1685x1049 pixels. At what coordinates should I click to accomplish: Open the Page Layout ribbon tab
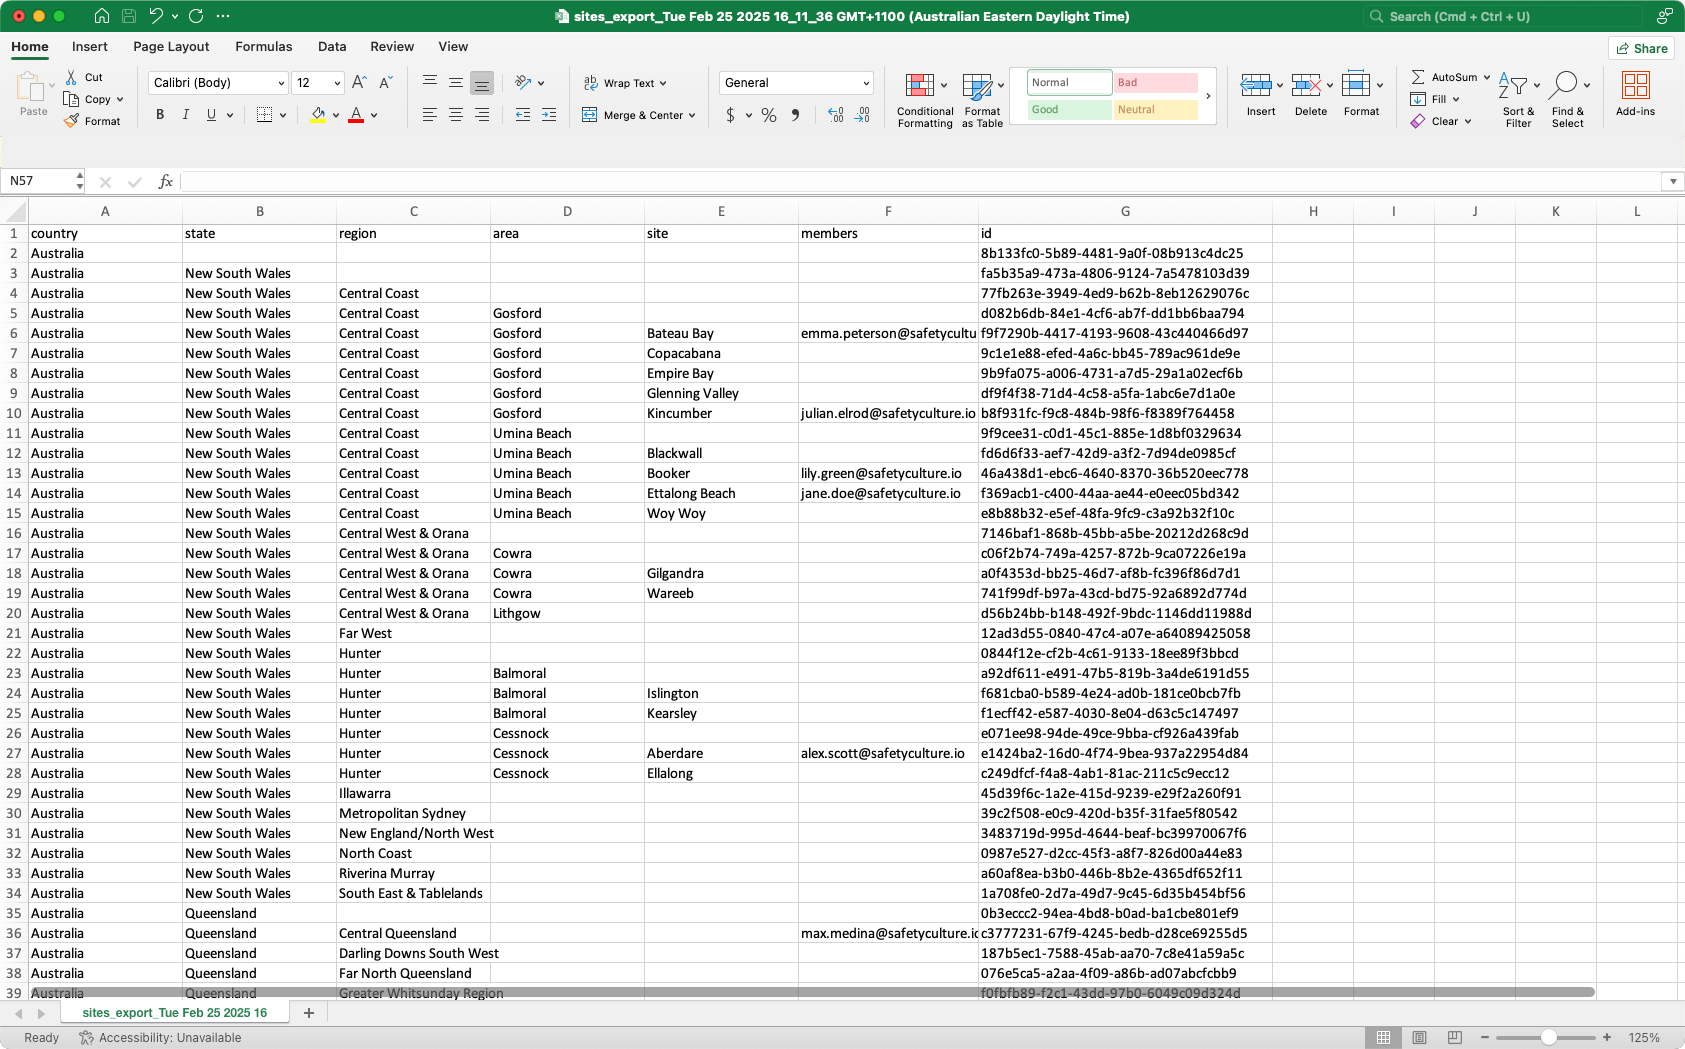click(x=171, y=47)
